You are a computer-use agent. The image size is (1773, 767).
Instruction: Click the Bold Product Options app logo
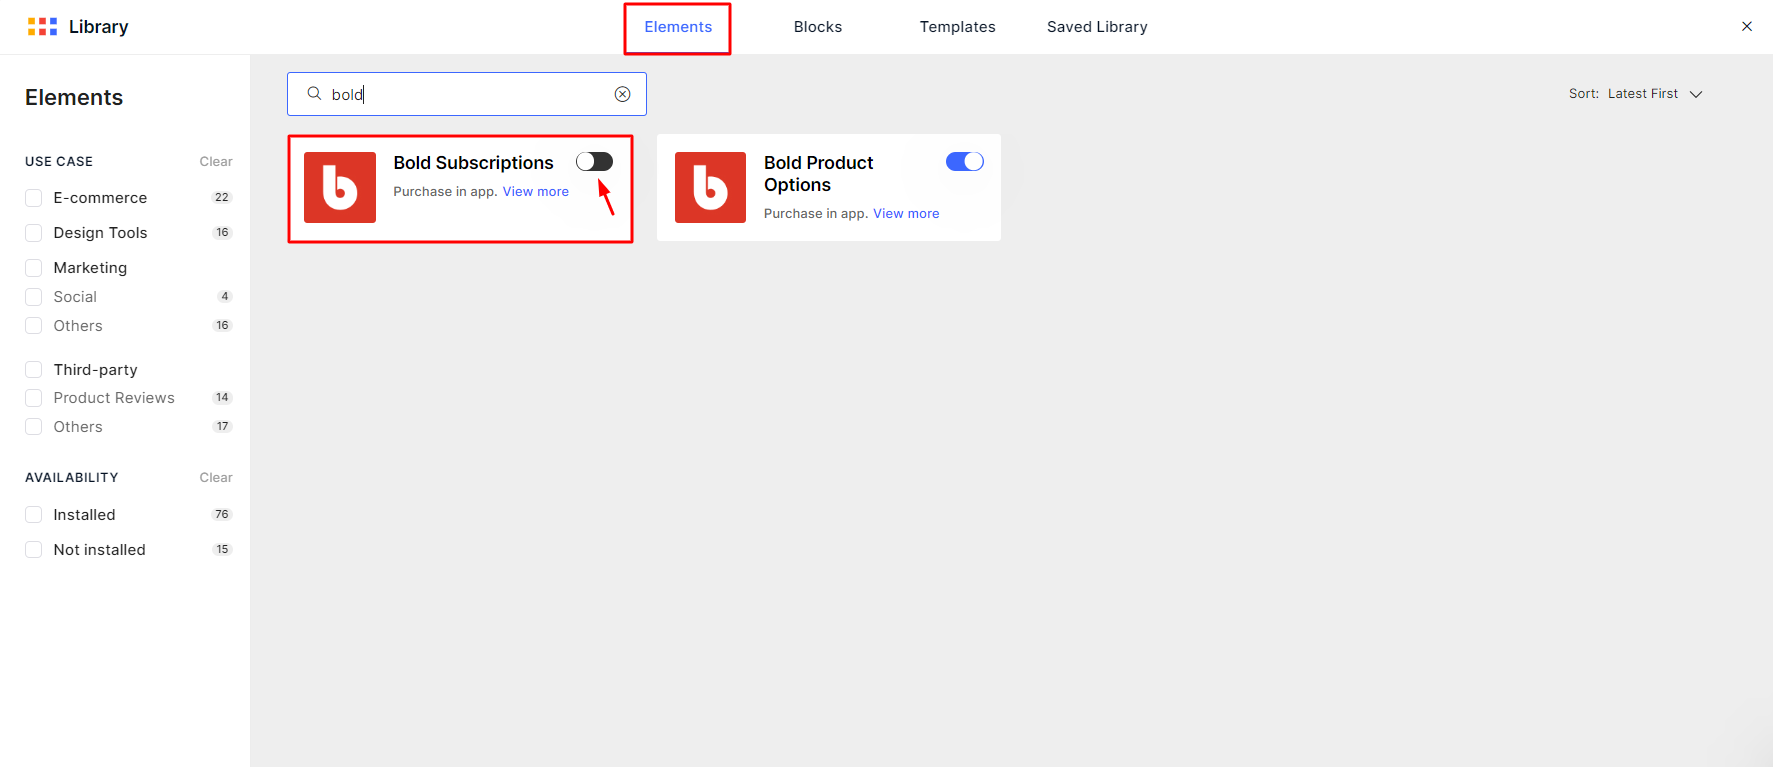[x=710, y=187]
